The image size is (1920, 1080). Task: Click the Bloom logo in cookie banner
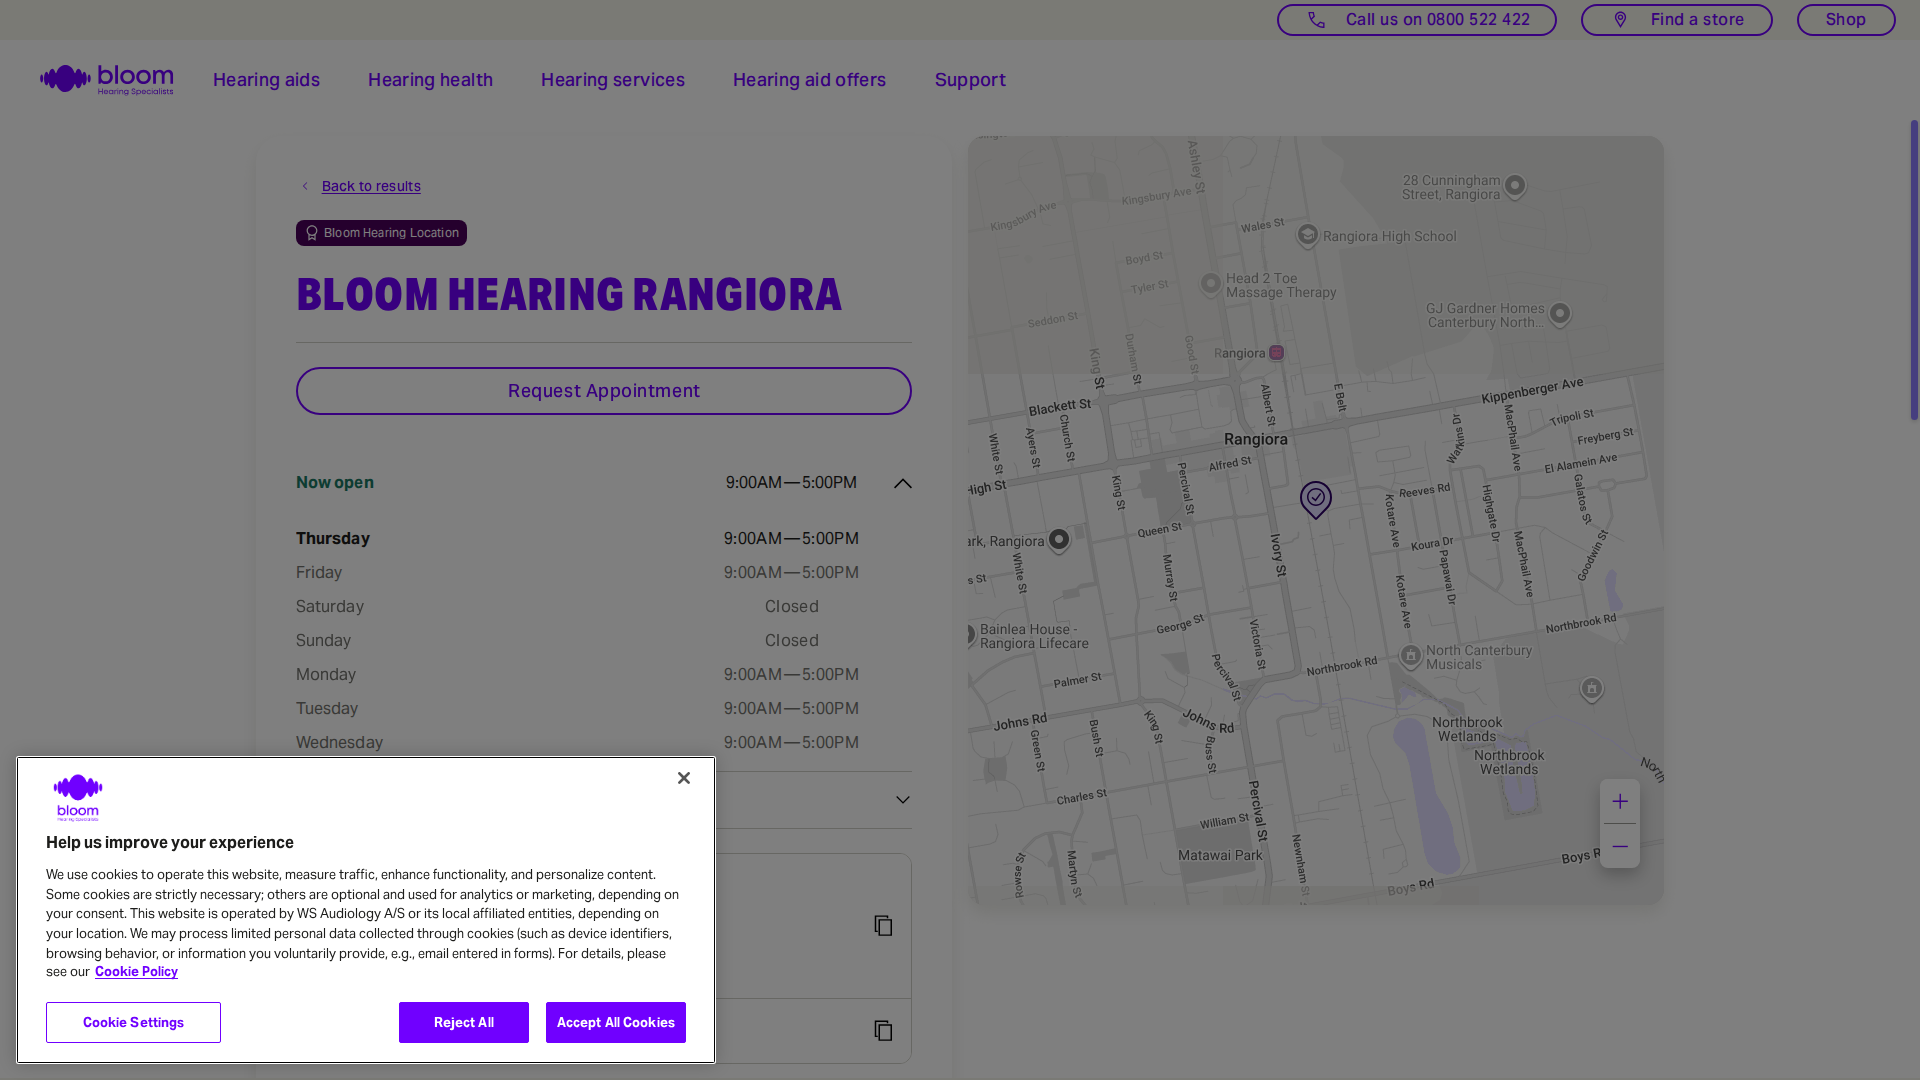[78, 798]
